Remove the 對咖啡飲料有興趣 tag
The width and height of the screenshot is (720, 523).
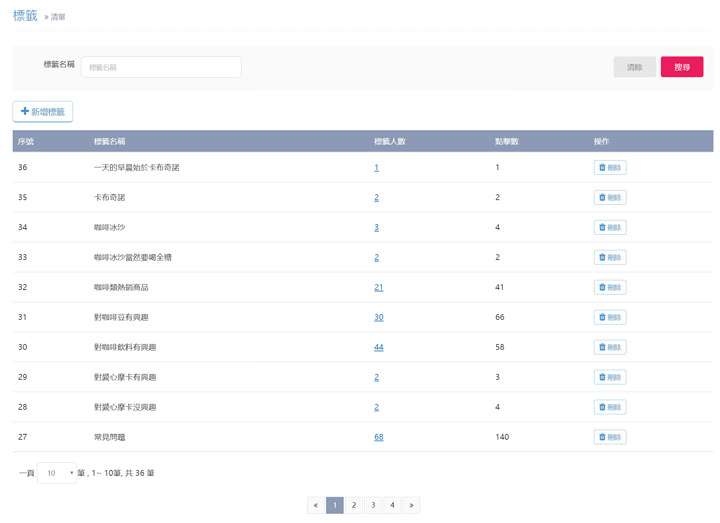[x=610, y=347]
